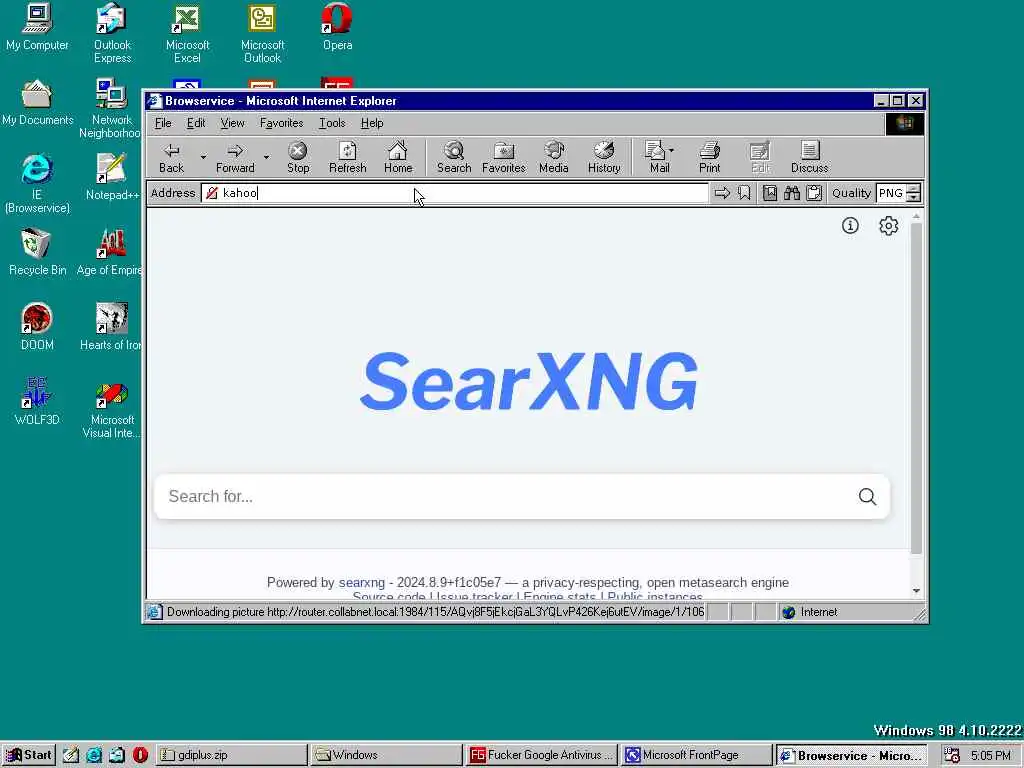Click the page scrollbar down arrow

(x=916, y=591)
